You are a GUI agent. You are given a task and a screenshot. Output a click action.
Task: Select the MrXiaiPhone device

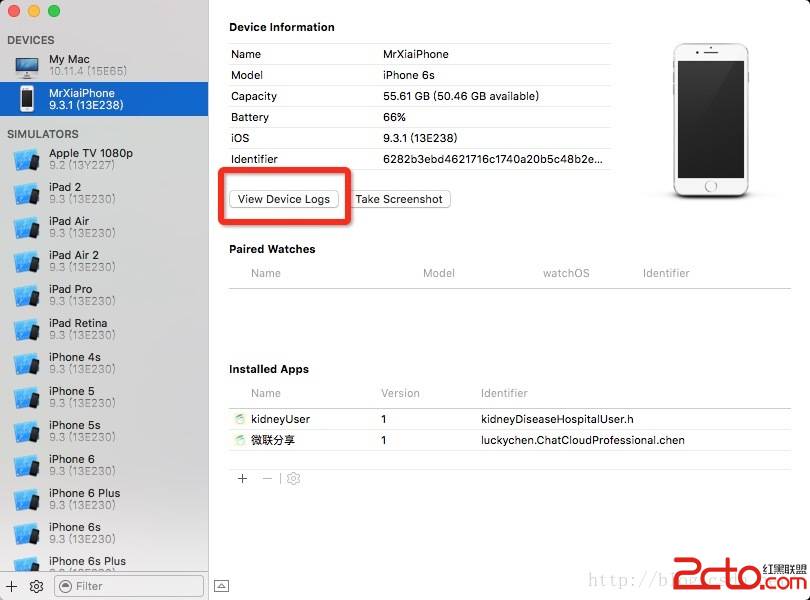[104, 99]
